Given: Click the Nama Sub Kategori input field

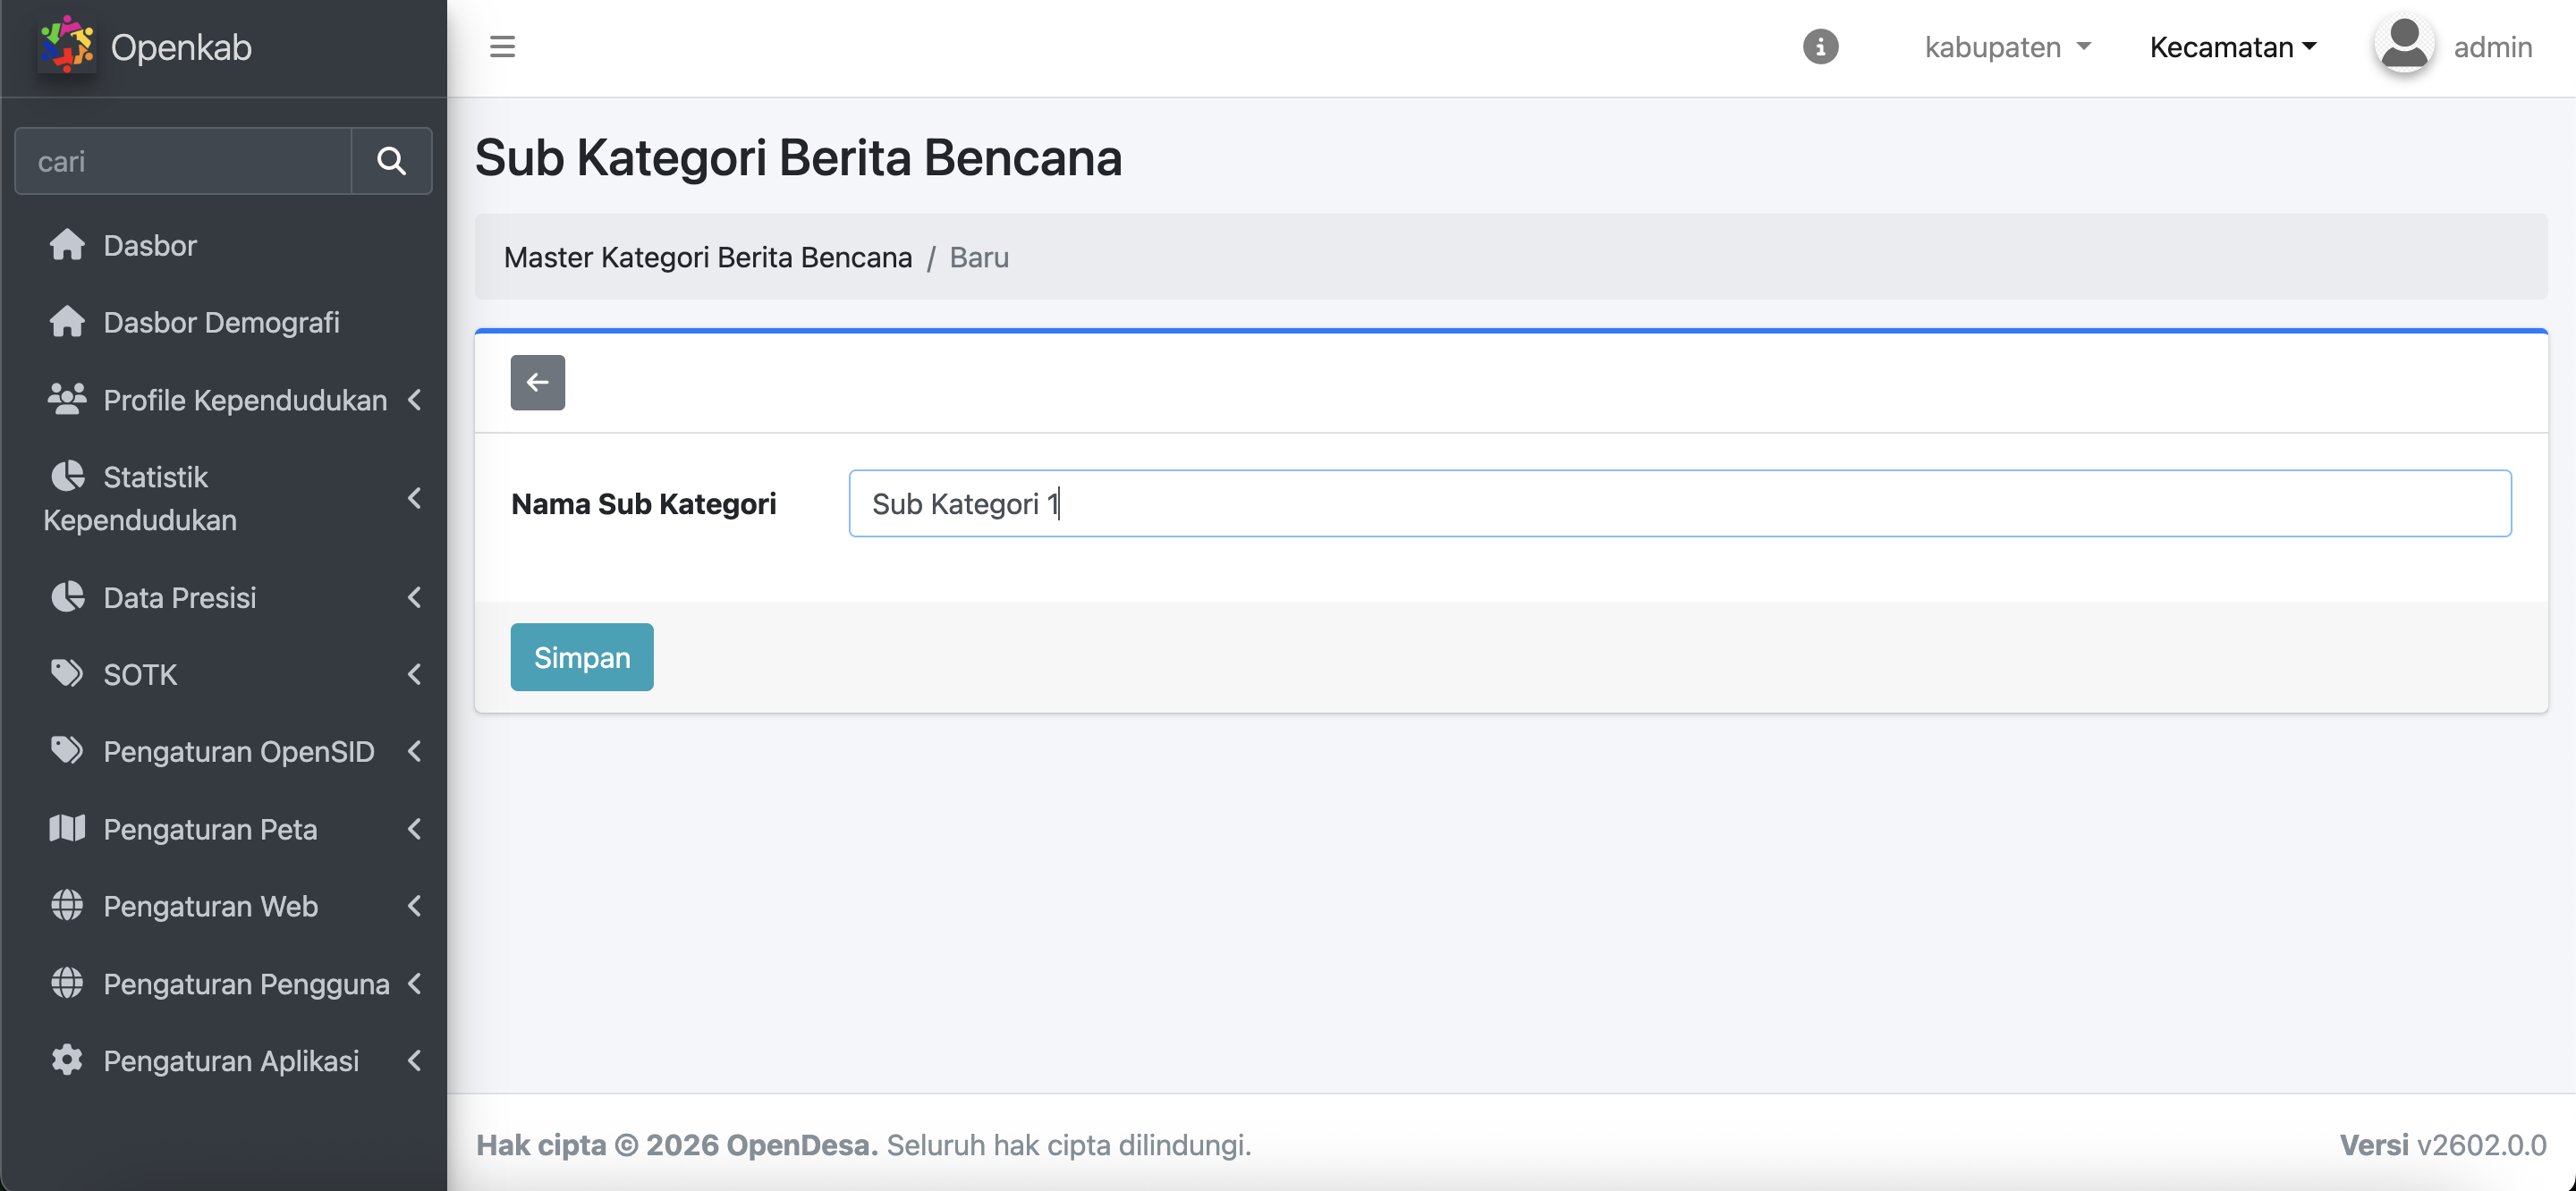Looking at the screenshot, I should coord(1679,503).
